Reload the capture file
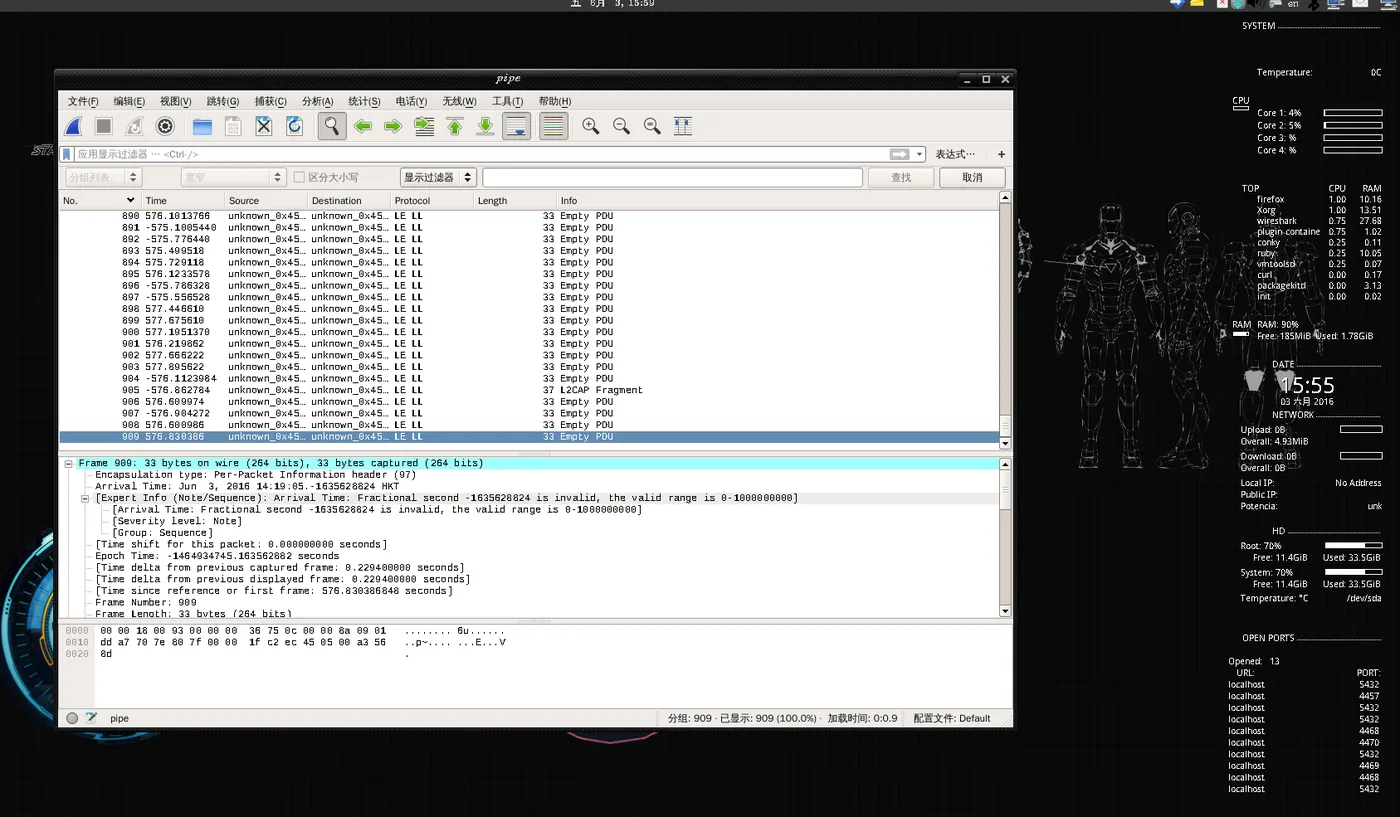1400x817 pixels. click(294, 127)
